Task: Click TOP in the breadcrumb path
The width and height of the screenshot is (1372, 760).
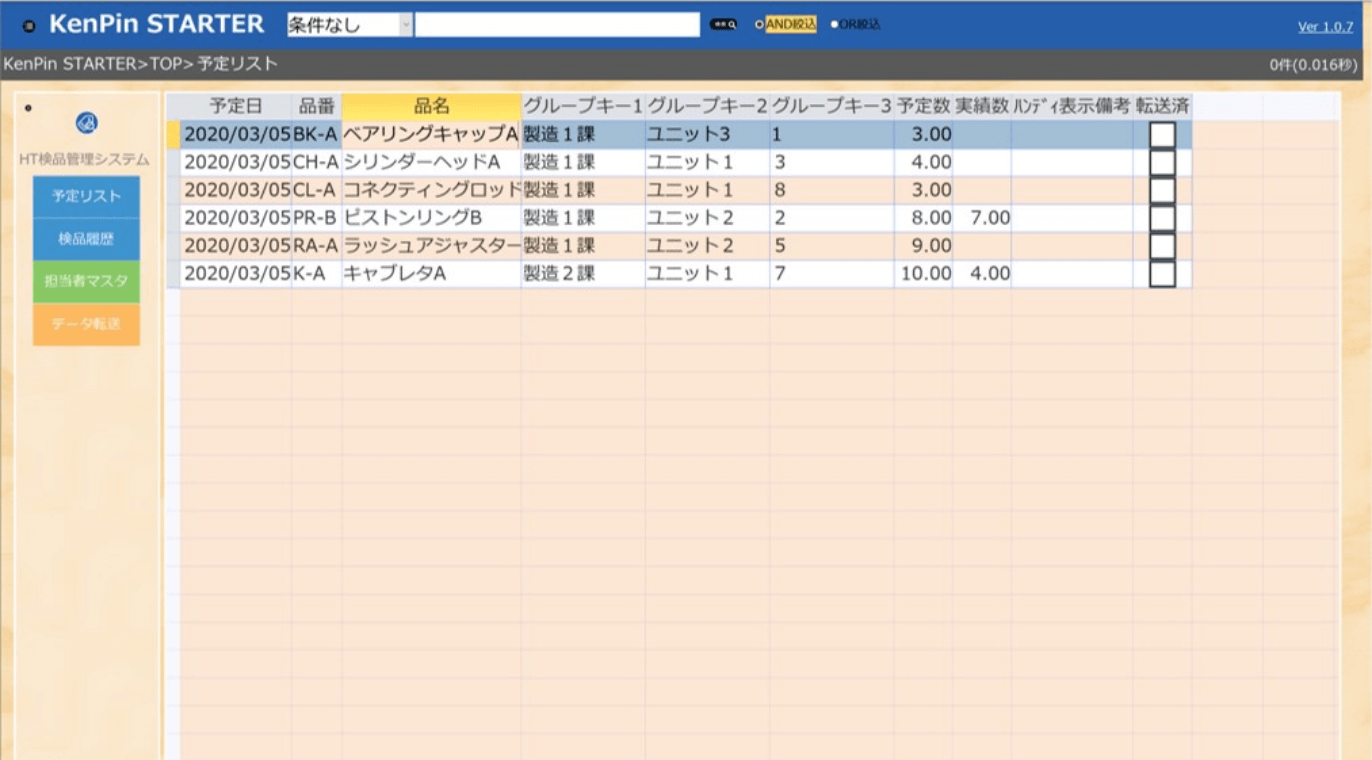Action: pos(165,65)
